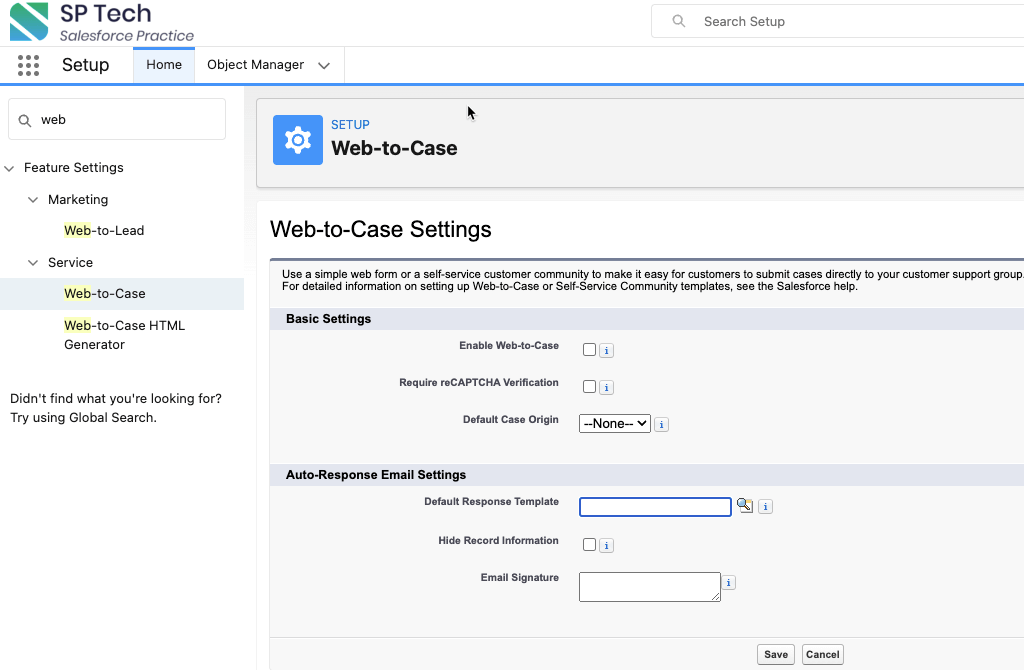Image resolution: width=1024 pixels, height=670 pixels.
Task: Expand the Object Manager tab chevron menu
Action: click(x=324, y=66)
